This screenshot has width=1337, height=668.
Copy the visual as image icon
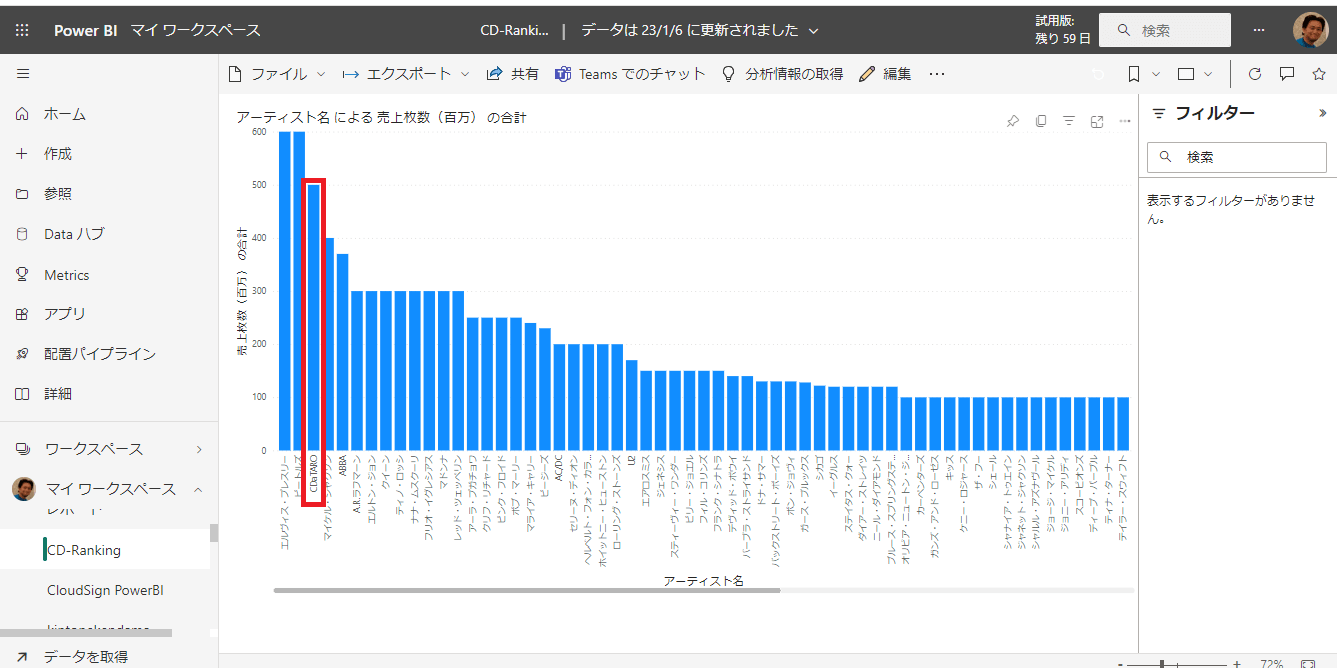coord(1041,121)
